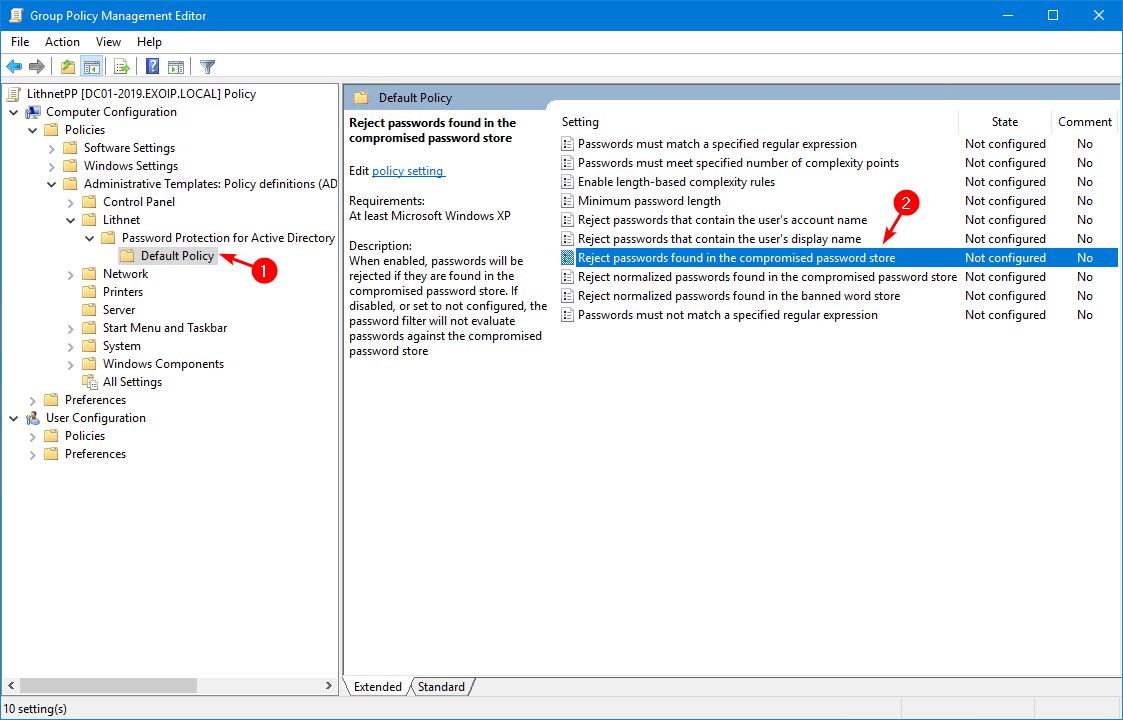The height and width of the screenshot is (720, 1123).
Task: Click the Filter funnel toolbar icon
Action: pyautogui.click(x=208, y=67)
